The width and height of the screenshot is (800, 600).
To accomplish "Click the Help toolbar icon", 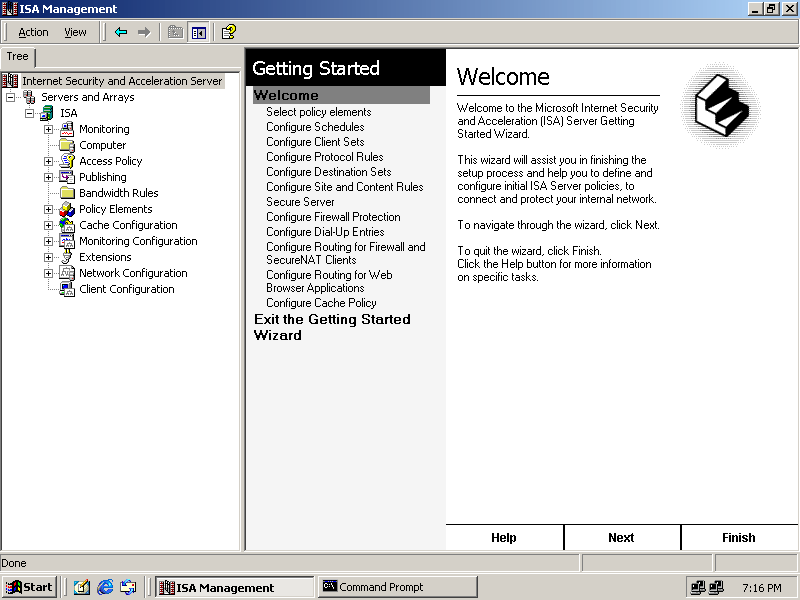I will coord(229,32).
